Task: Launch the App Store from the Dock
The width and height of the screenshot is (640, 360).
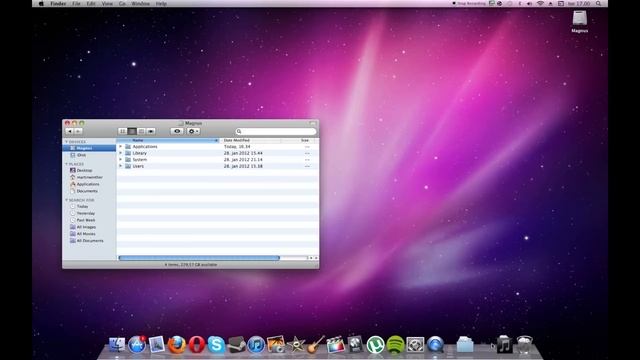Action: [x=137, y=345]
